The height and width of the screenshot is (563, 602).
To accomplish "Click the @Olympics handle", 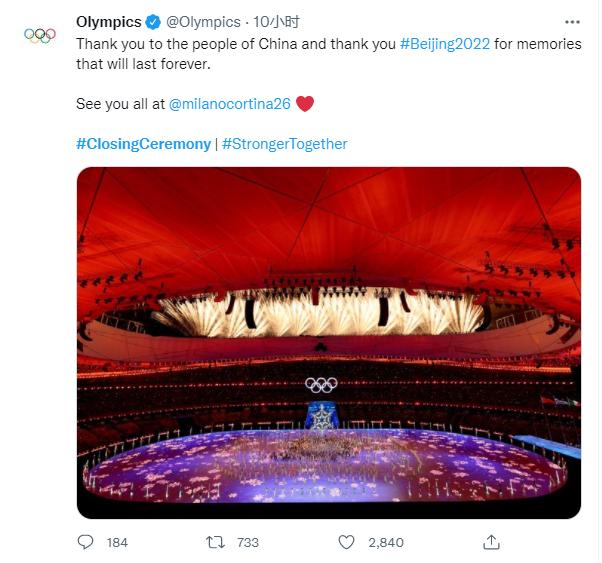I will pyautogui.click(x=203, y=22).
